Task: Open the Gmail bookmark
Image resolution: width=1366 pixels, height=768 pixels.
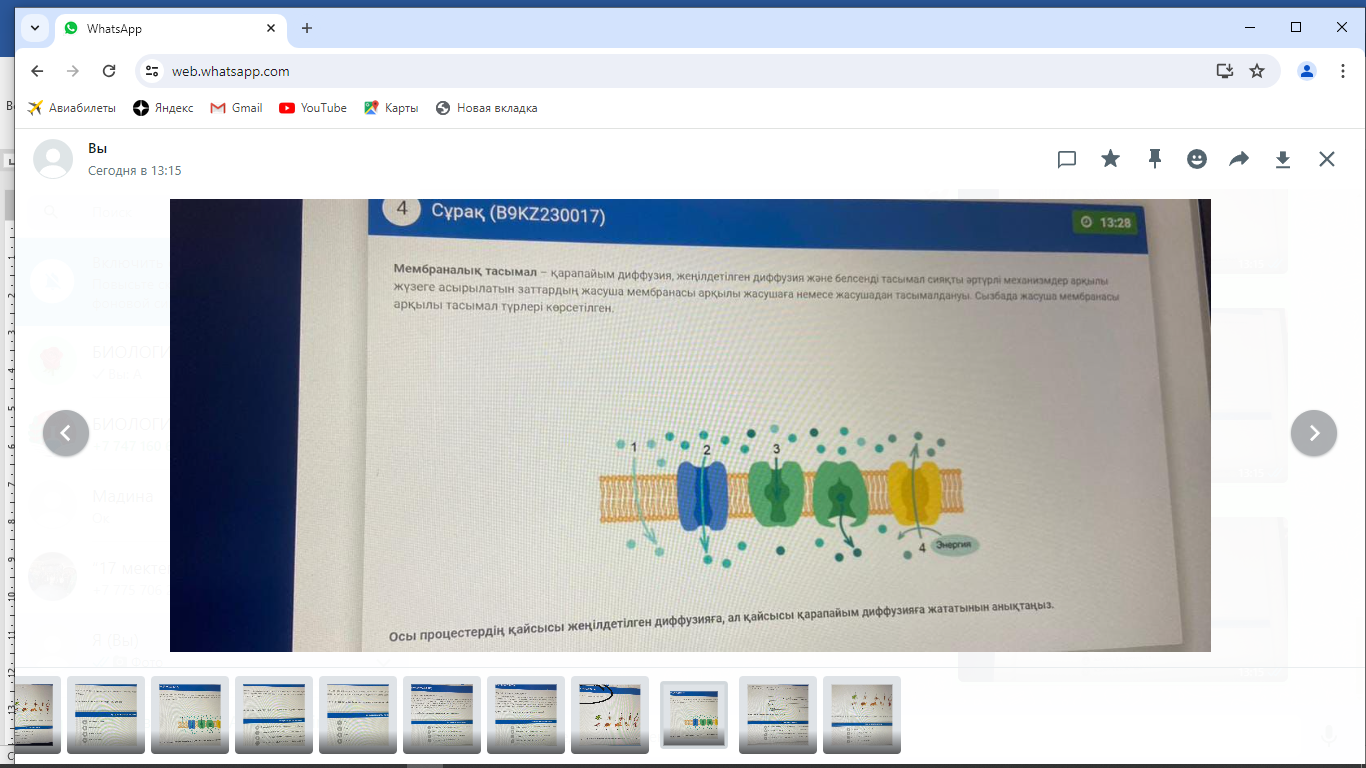Action: 236,108
